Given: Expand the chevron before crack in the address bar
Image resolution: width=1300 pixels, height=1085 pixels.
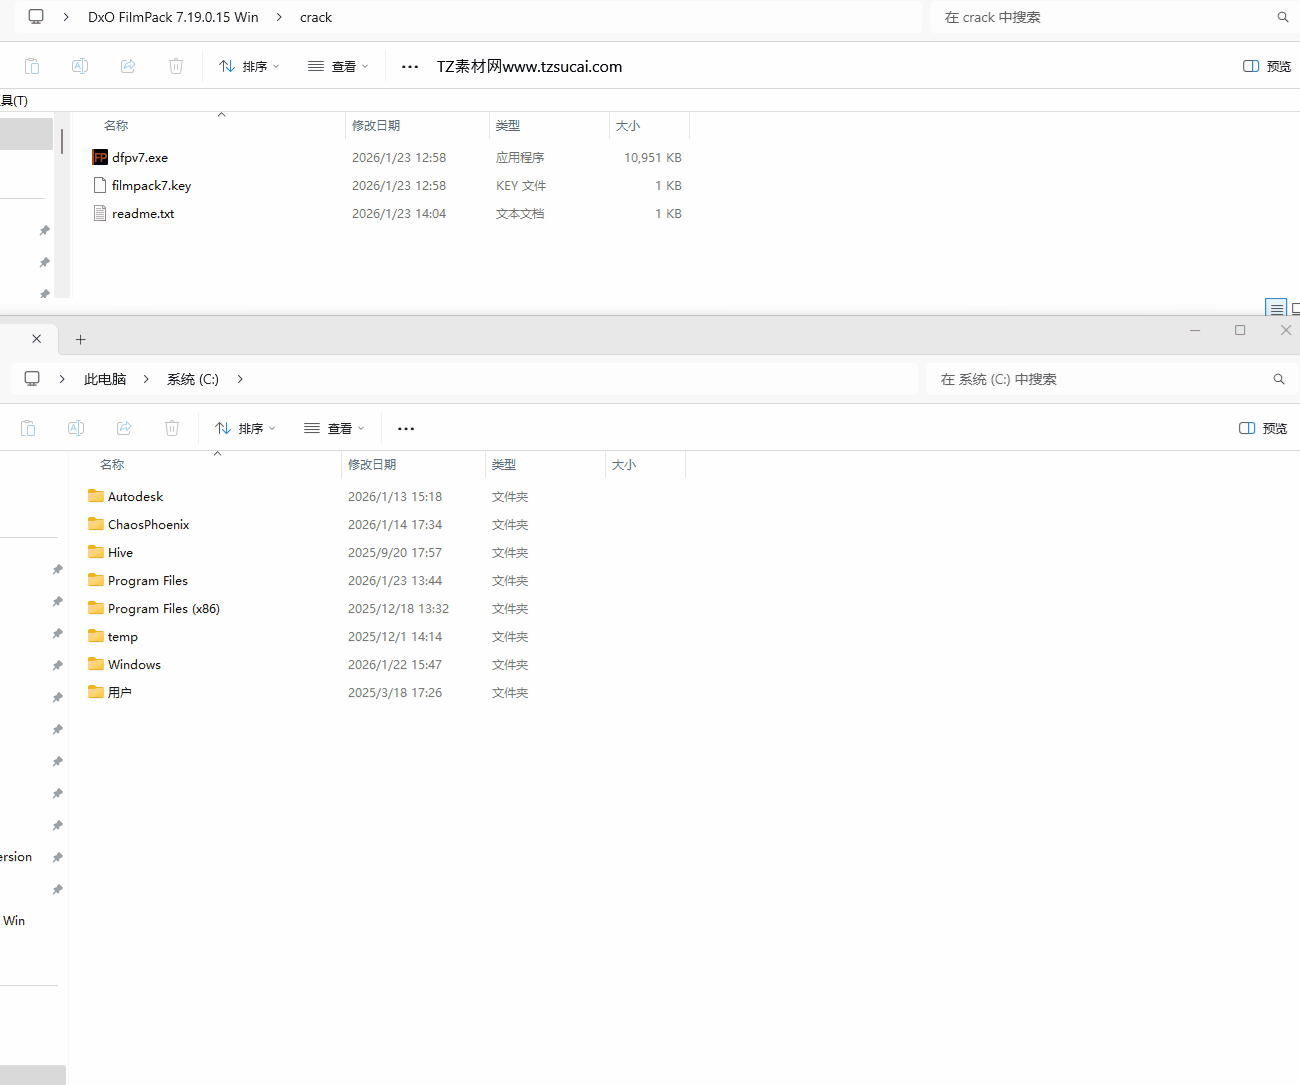Looking at the screenshot, I should (279, 17).
